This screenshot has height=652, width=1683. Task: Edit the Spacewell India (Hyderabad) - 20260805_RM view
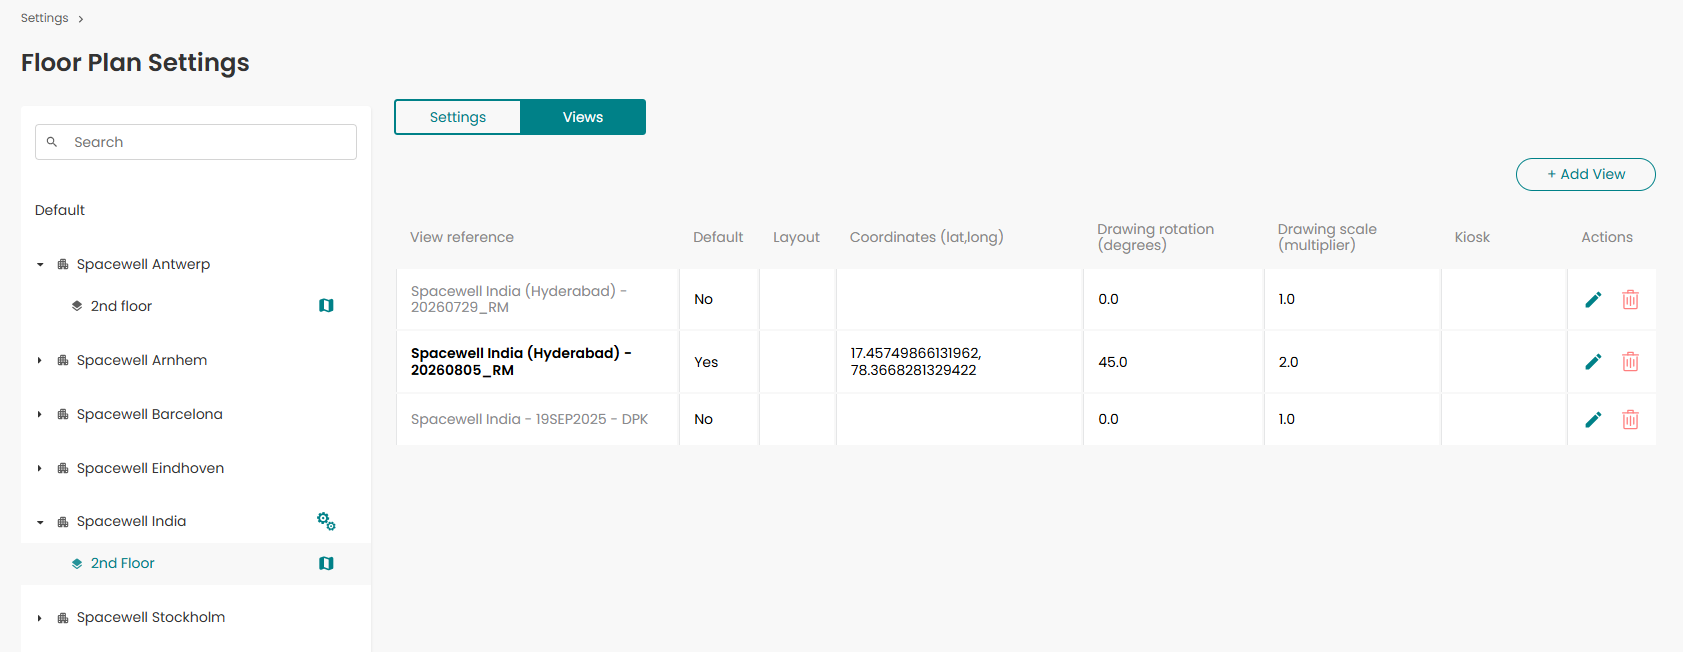pyautogui.click(x=1593, y=362)
